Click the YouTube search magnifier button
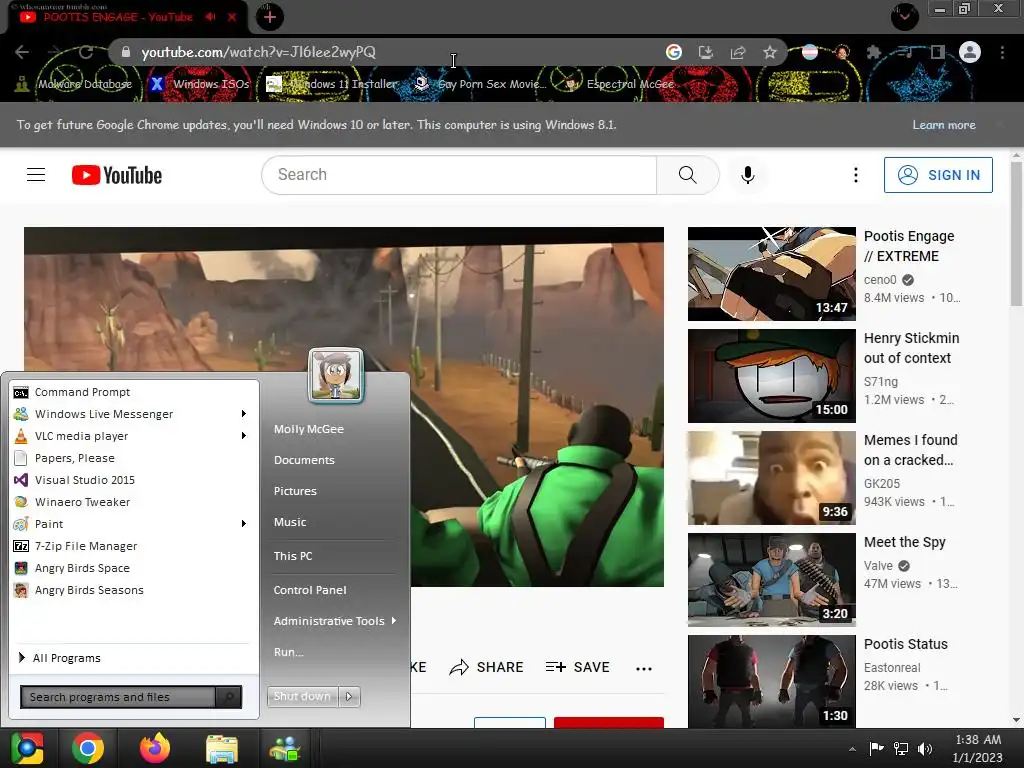Viewport: 1024px width, 768px height. pyautogui.click(x=688, y=174)
